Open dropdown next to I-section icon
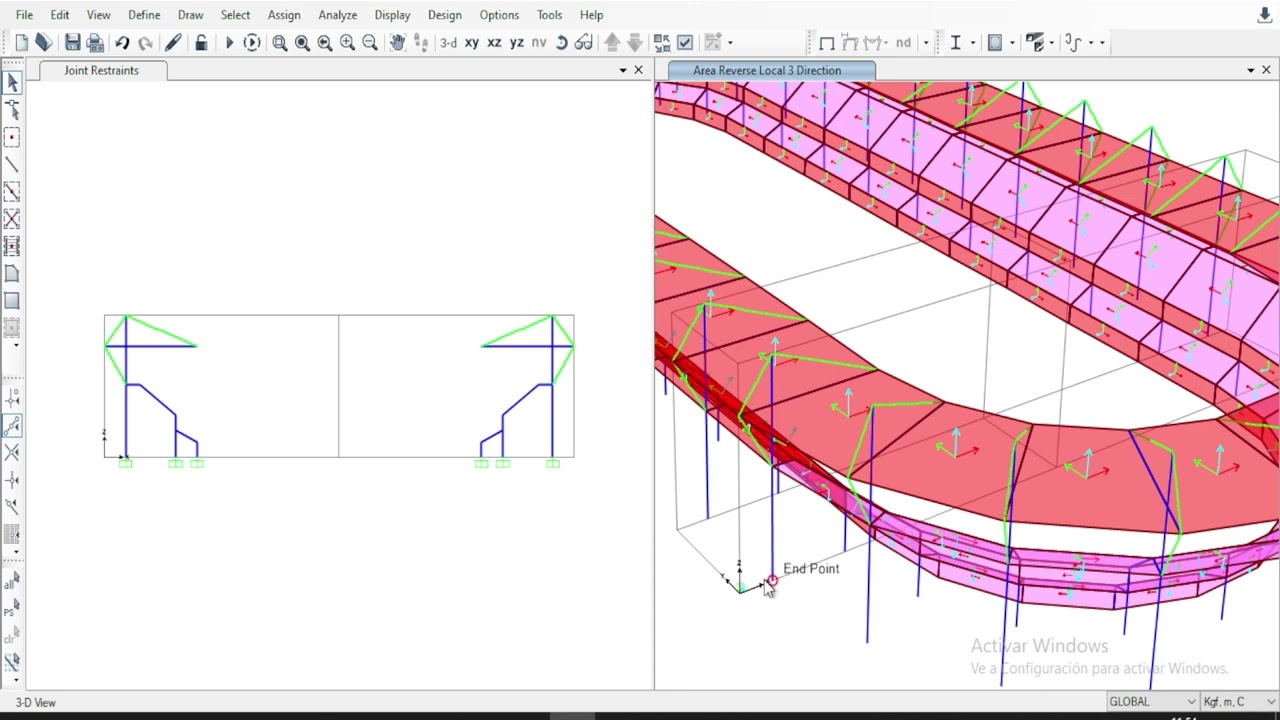The height and width of the screenshot is (720, 1280). pyautogui.click(x=972, y=42)
